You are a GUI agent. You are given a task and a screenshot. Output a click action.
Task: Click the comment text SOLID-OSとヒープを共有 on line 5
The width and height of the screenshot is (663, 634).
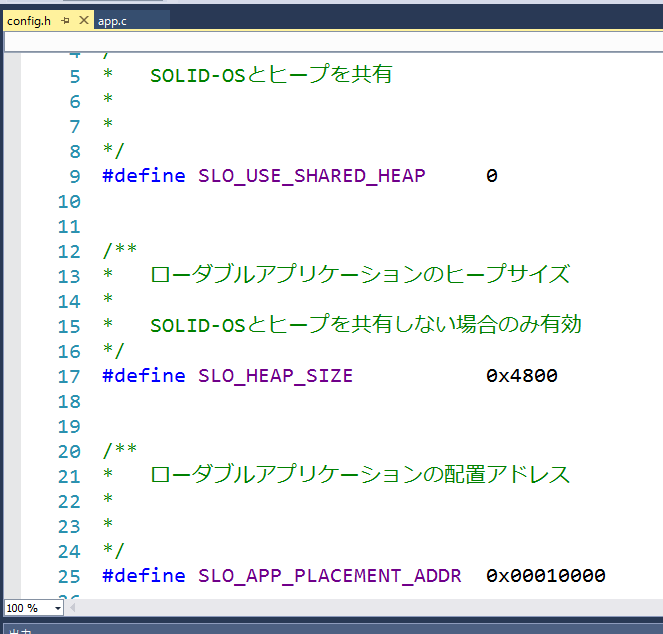pos(271,76)
